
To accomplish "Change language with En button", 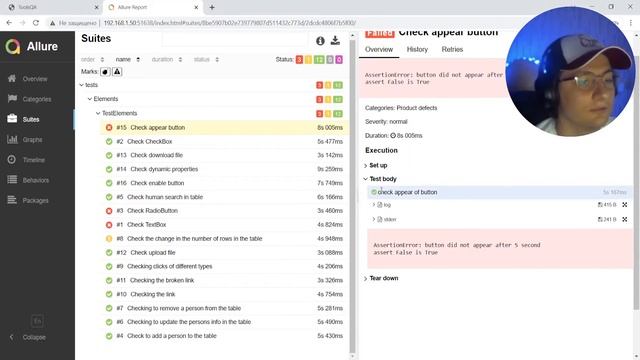I will click(37, 321).
